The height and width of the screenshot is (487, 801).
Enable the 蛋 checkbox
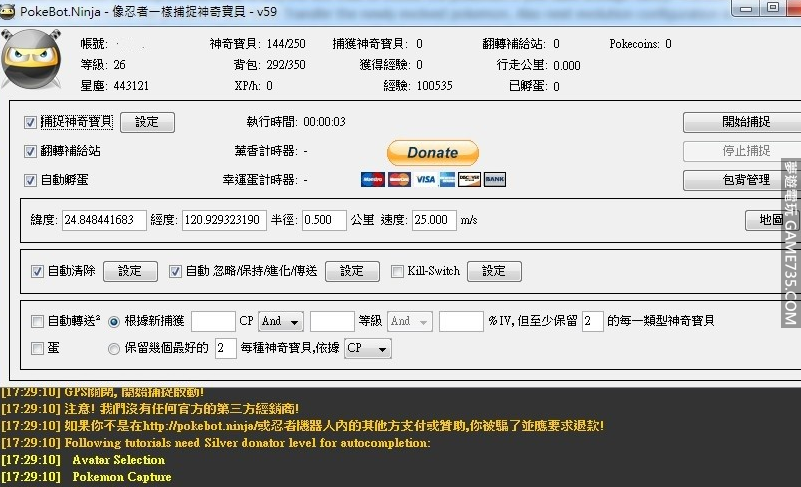pos(37,349)
